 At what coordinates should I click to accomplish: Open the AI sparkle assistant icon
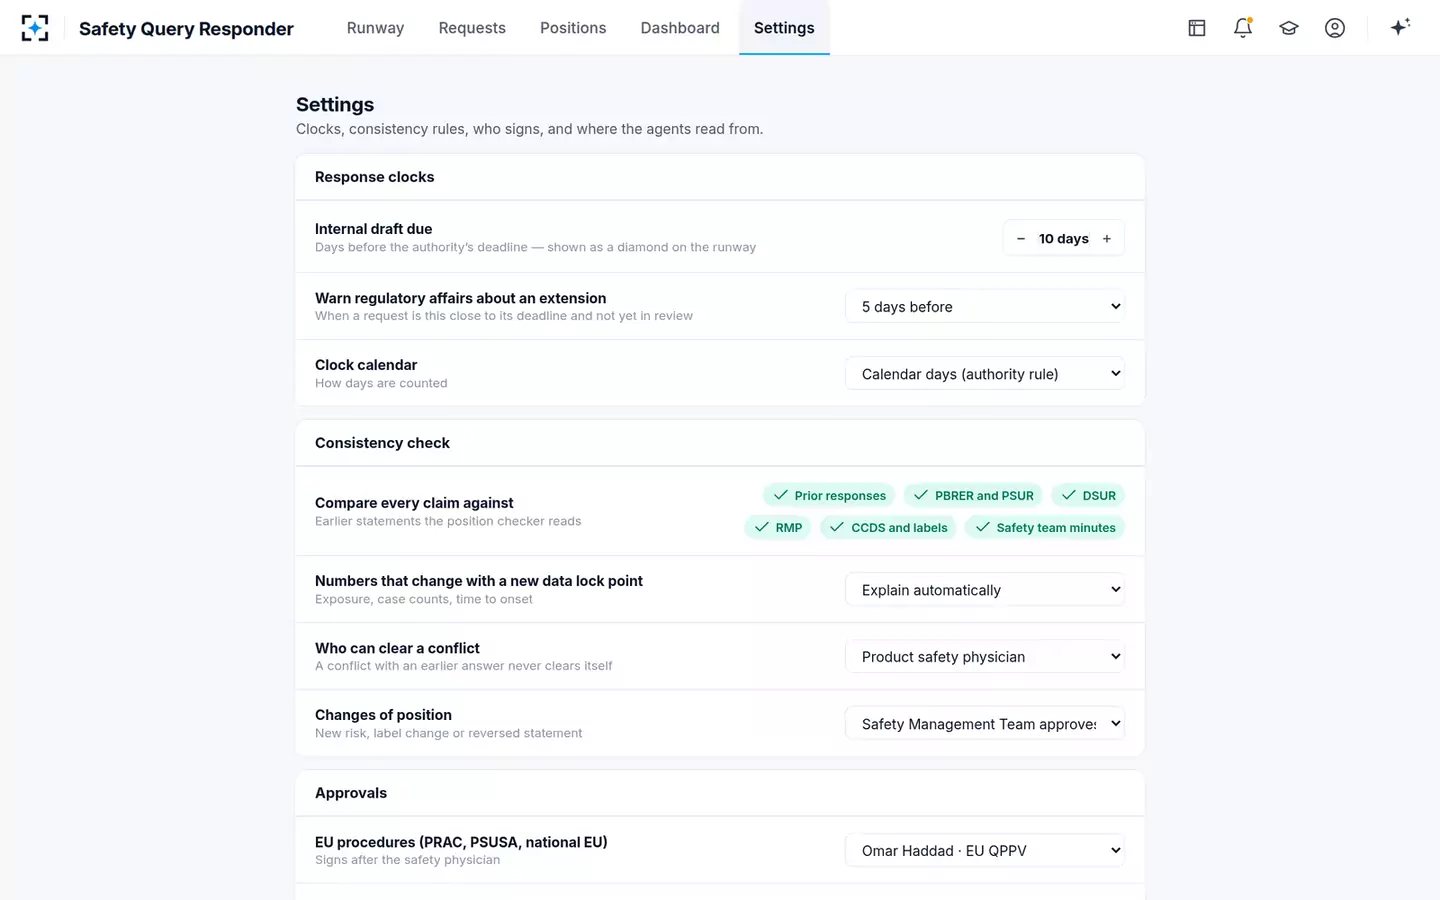(1400, 27)
